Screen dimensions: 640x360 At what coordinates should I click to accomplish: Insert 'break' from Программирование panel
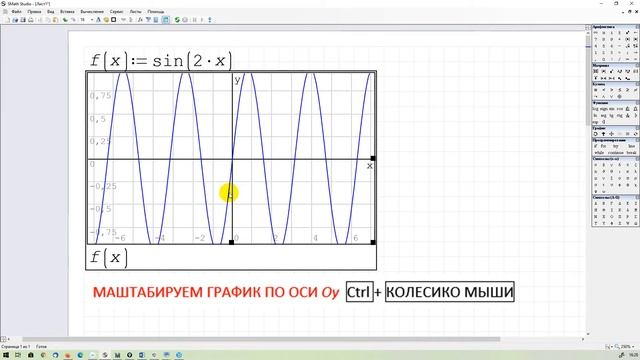(x=631, y=153)
